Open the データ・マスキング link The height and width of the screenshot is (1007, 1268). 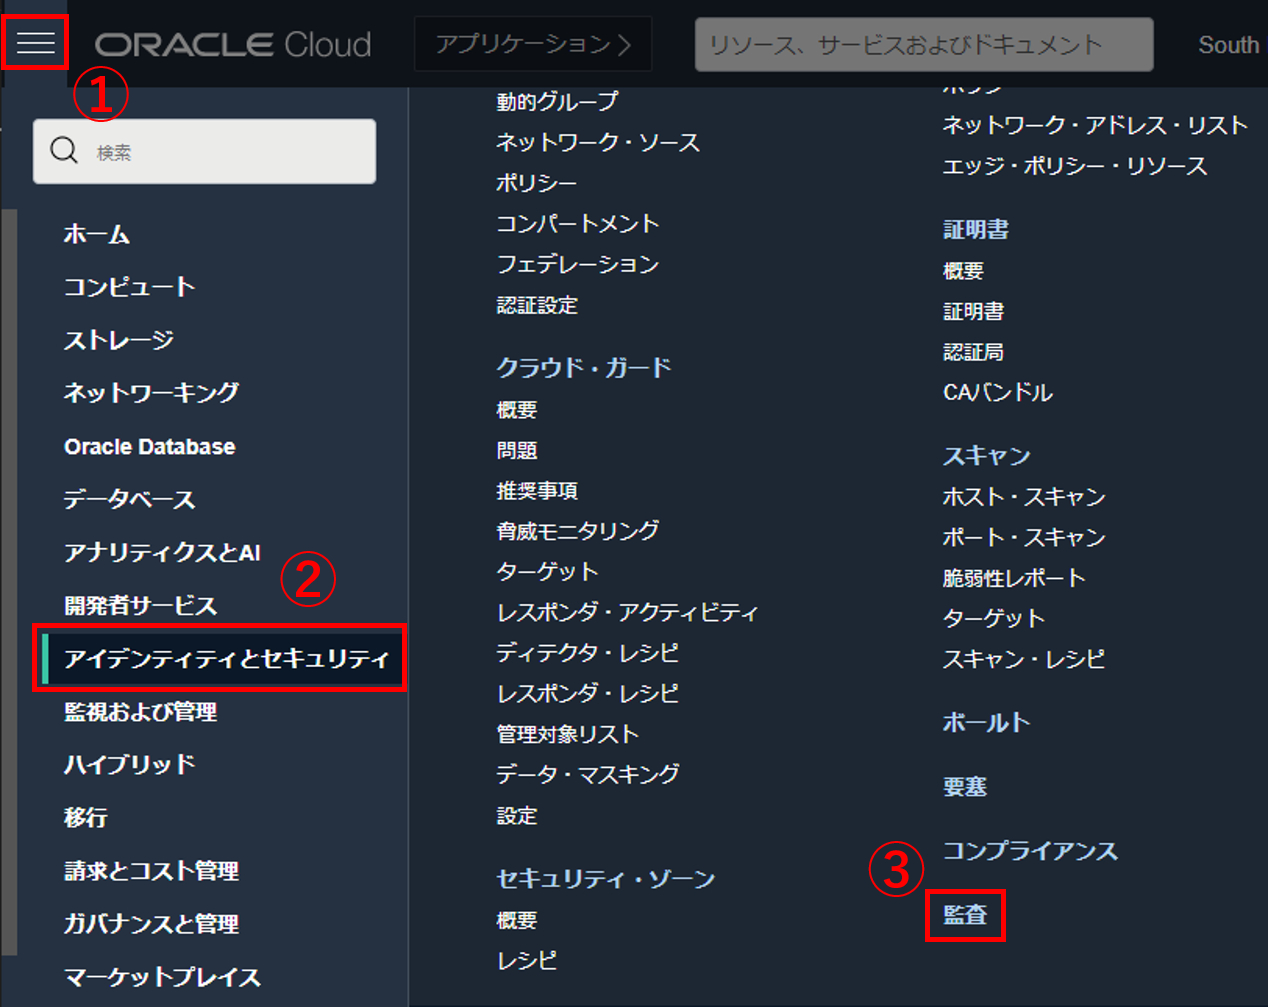(x=588, y=774)
